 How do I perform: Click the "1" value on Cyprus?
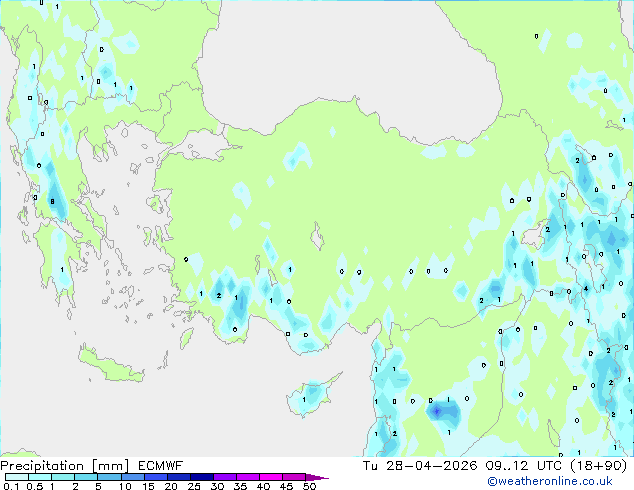pyautogui.click(x=304, y=400)
